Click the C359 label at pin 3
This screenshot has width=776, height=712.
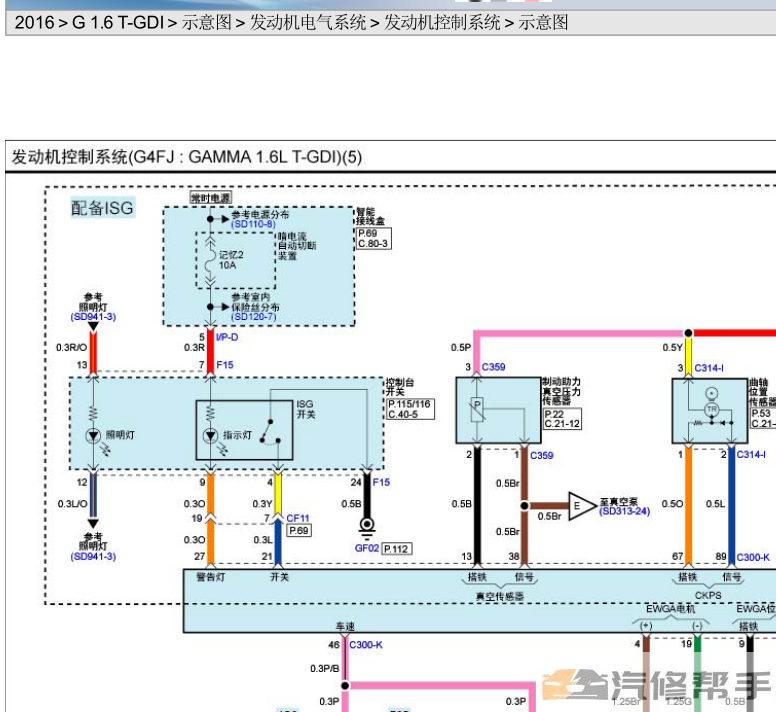pos(493,367)
